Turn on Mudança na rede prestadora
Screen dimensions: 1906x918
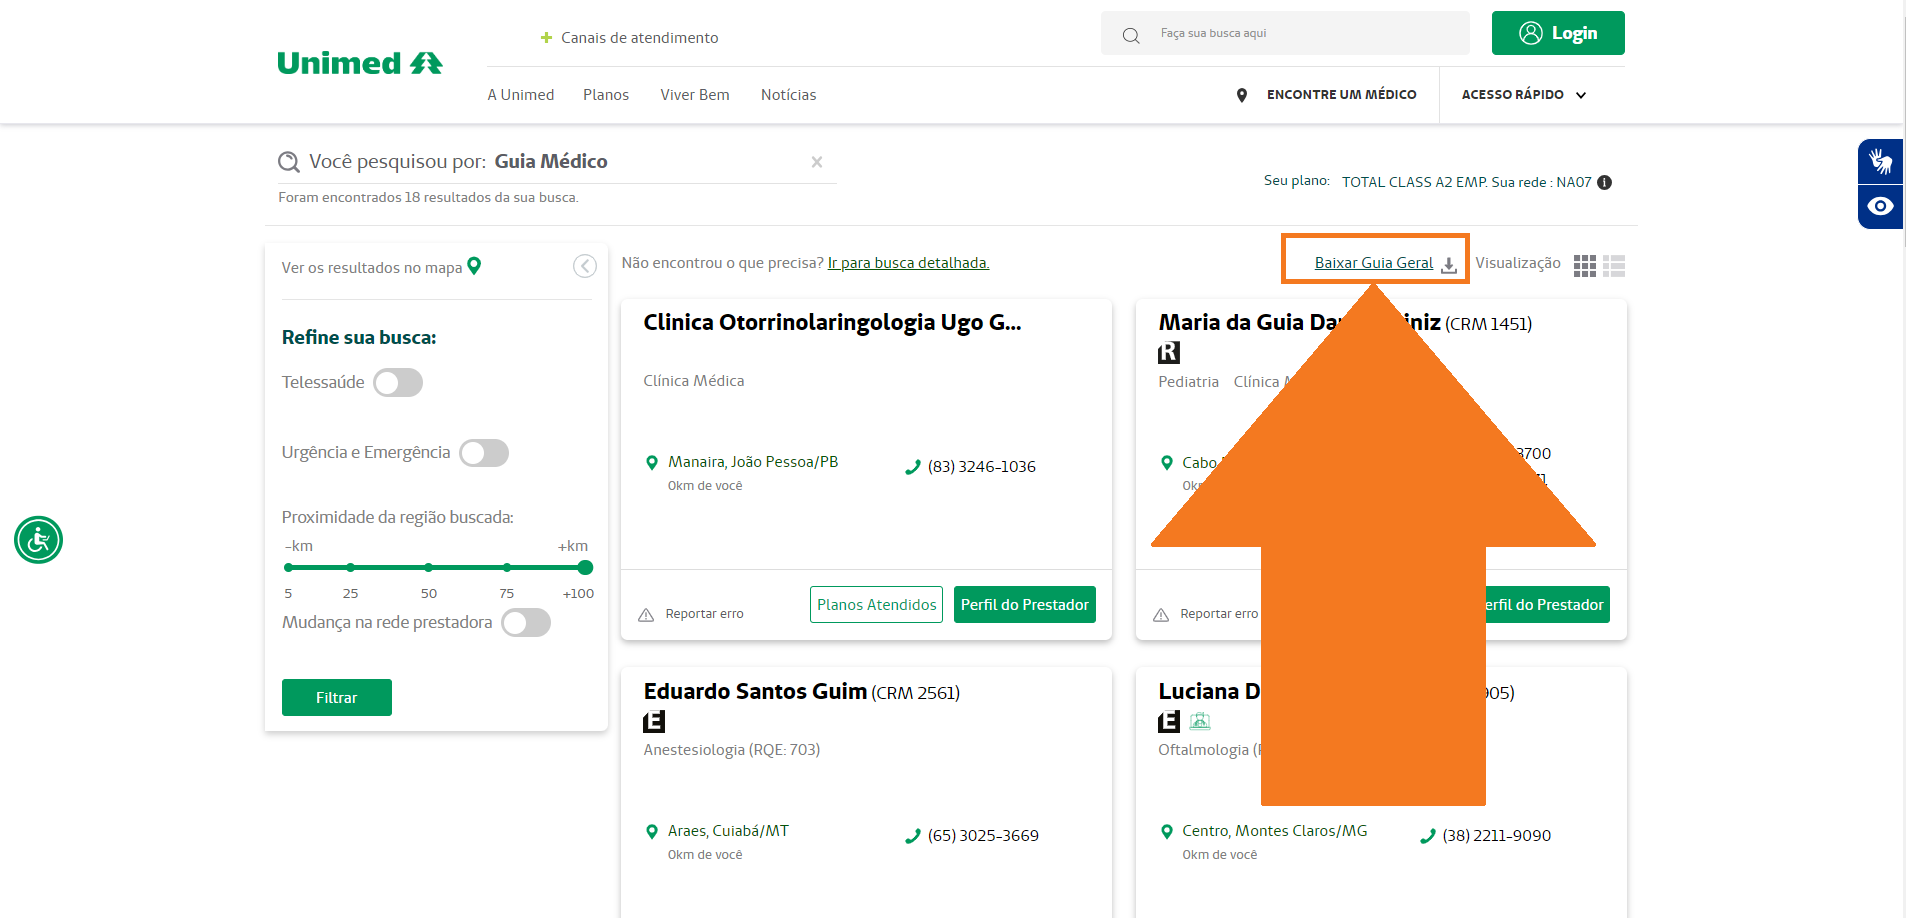526,623
